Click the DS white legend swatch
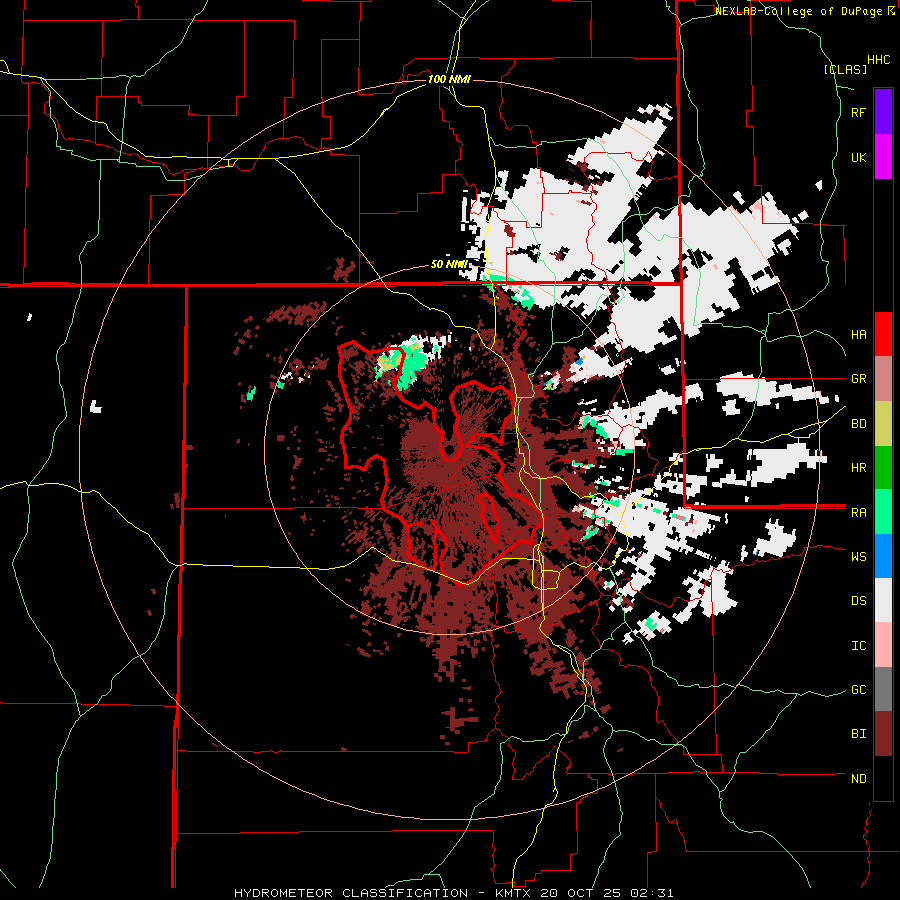The height and width of the screenshot is (900, 900). point(883,601)
